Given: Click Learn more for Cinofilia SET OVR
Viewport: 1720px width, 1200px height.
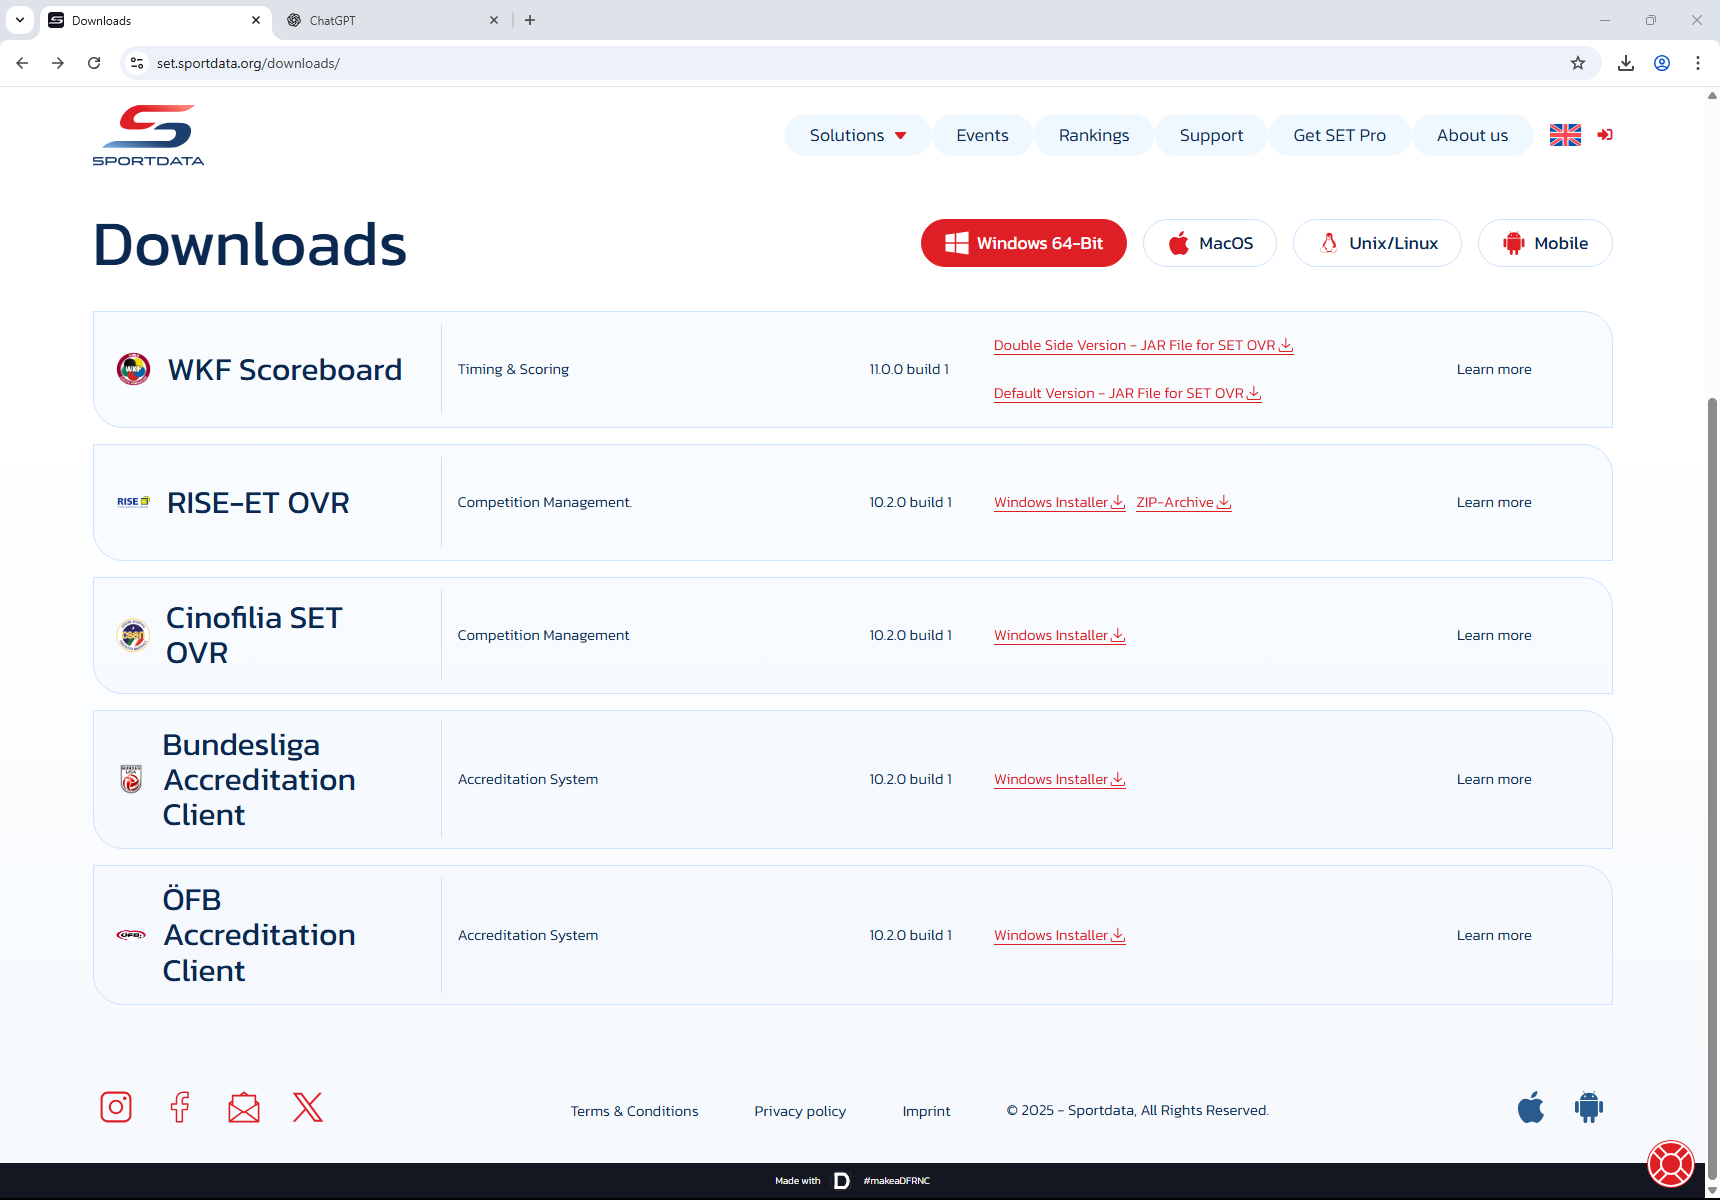Looking at the screenshot, I should [1494, 635].
